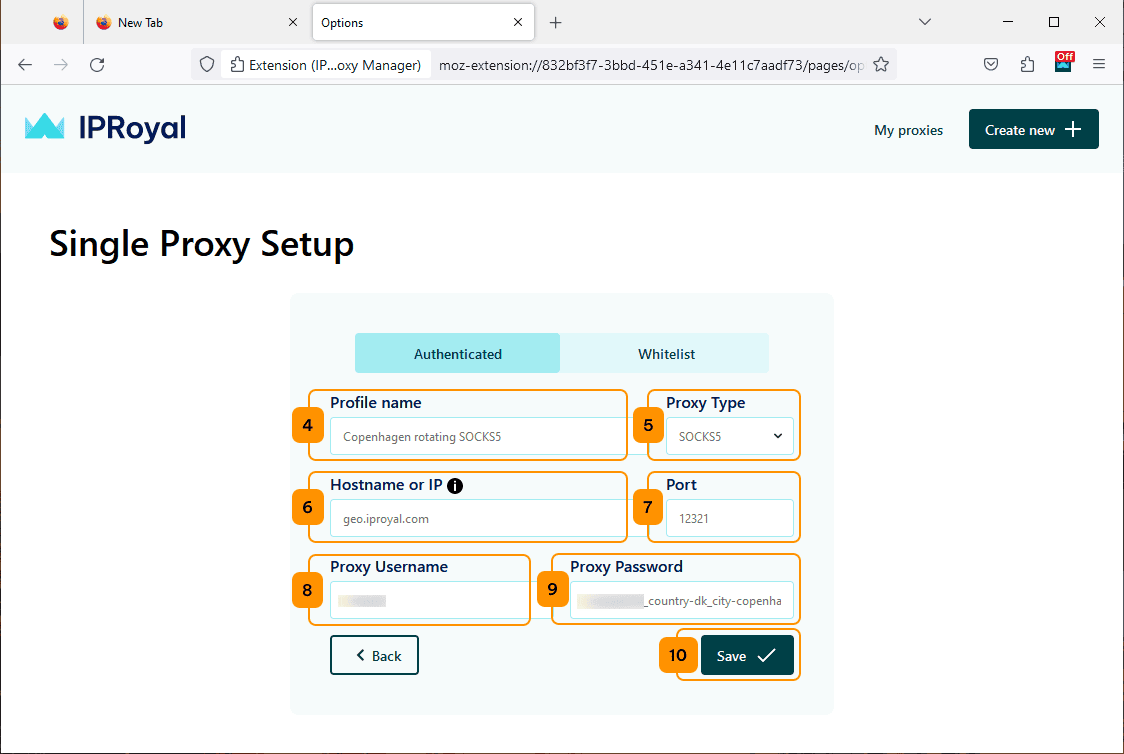This screenshot has height=754, width=1124.
Task: Click the IPRoyal logo
Action: (105, 128)
